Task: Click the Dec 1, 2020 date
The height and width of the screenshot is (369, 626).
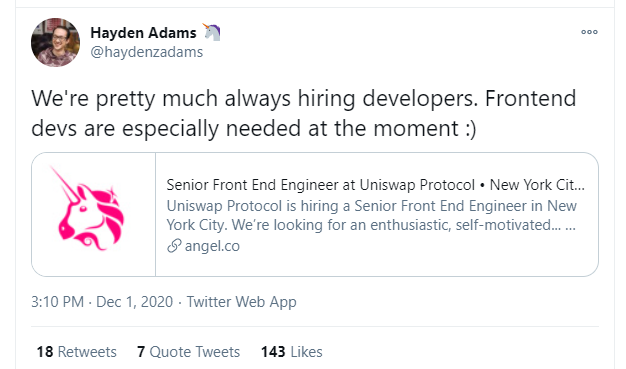Action: (x=135, y=302)
